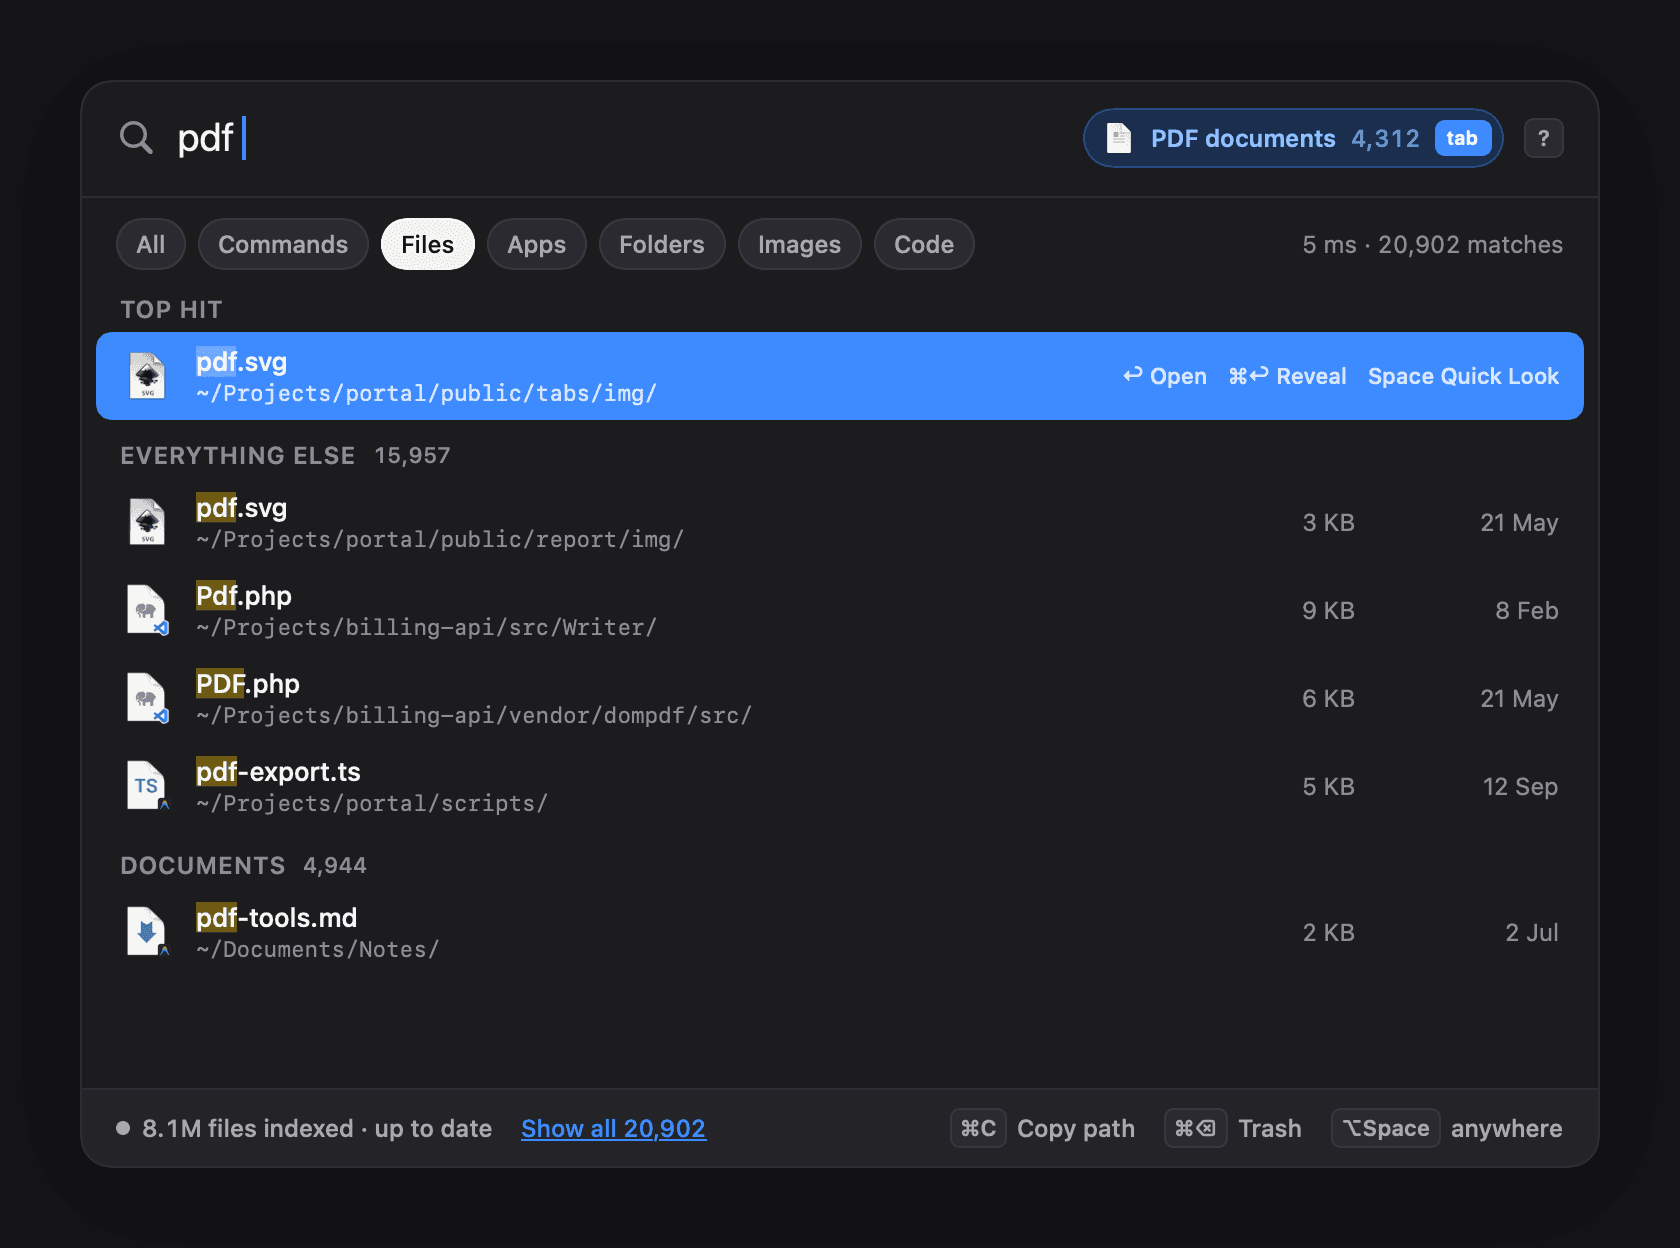Select the Files filter tab

428,244
